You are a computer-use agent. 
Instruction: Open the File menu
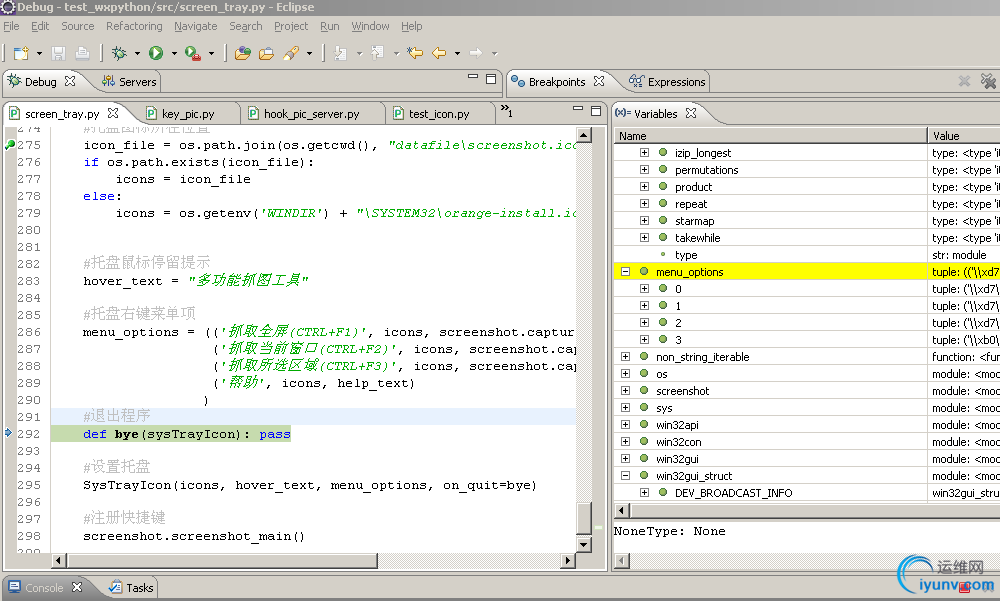11,26
